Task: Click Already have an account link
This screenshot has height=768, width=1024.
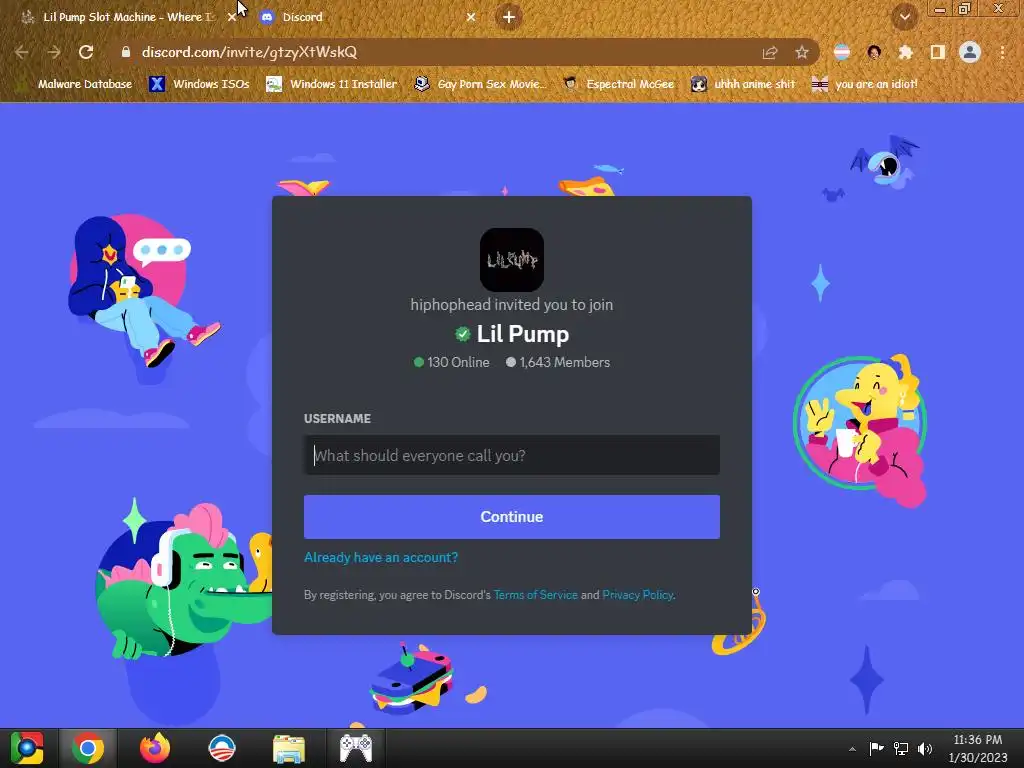Action: [x=381, y=557]
